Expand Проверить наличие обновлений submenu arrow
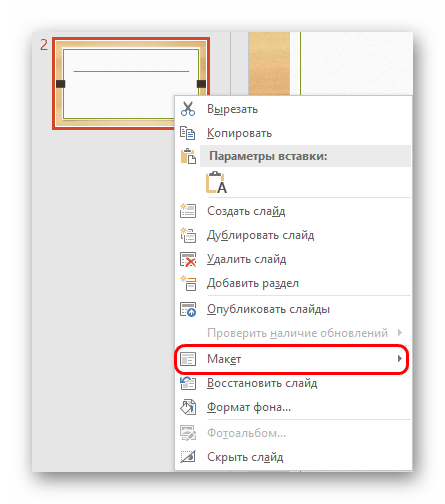The width and height of the screenshot is (445, 504). [400, 332]
